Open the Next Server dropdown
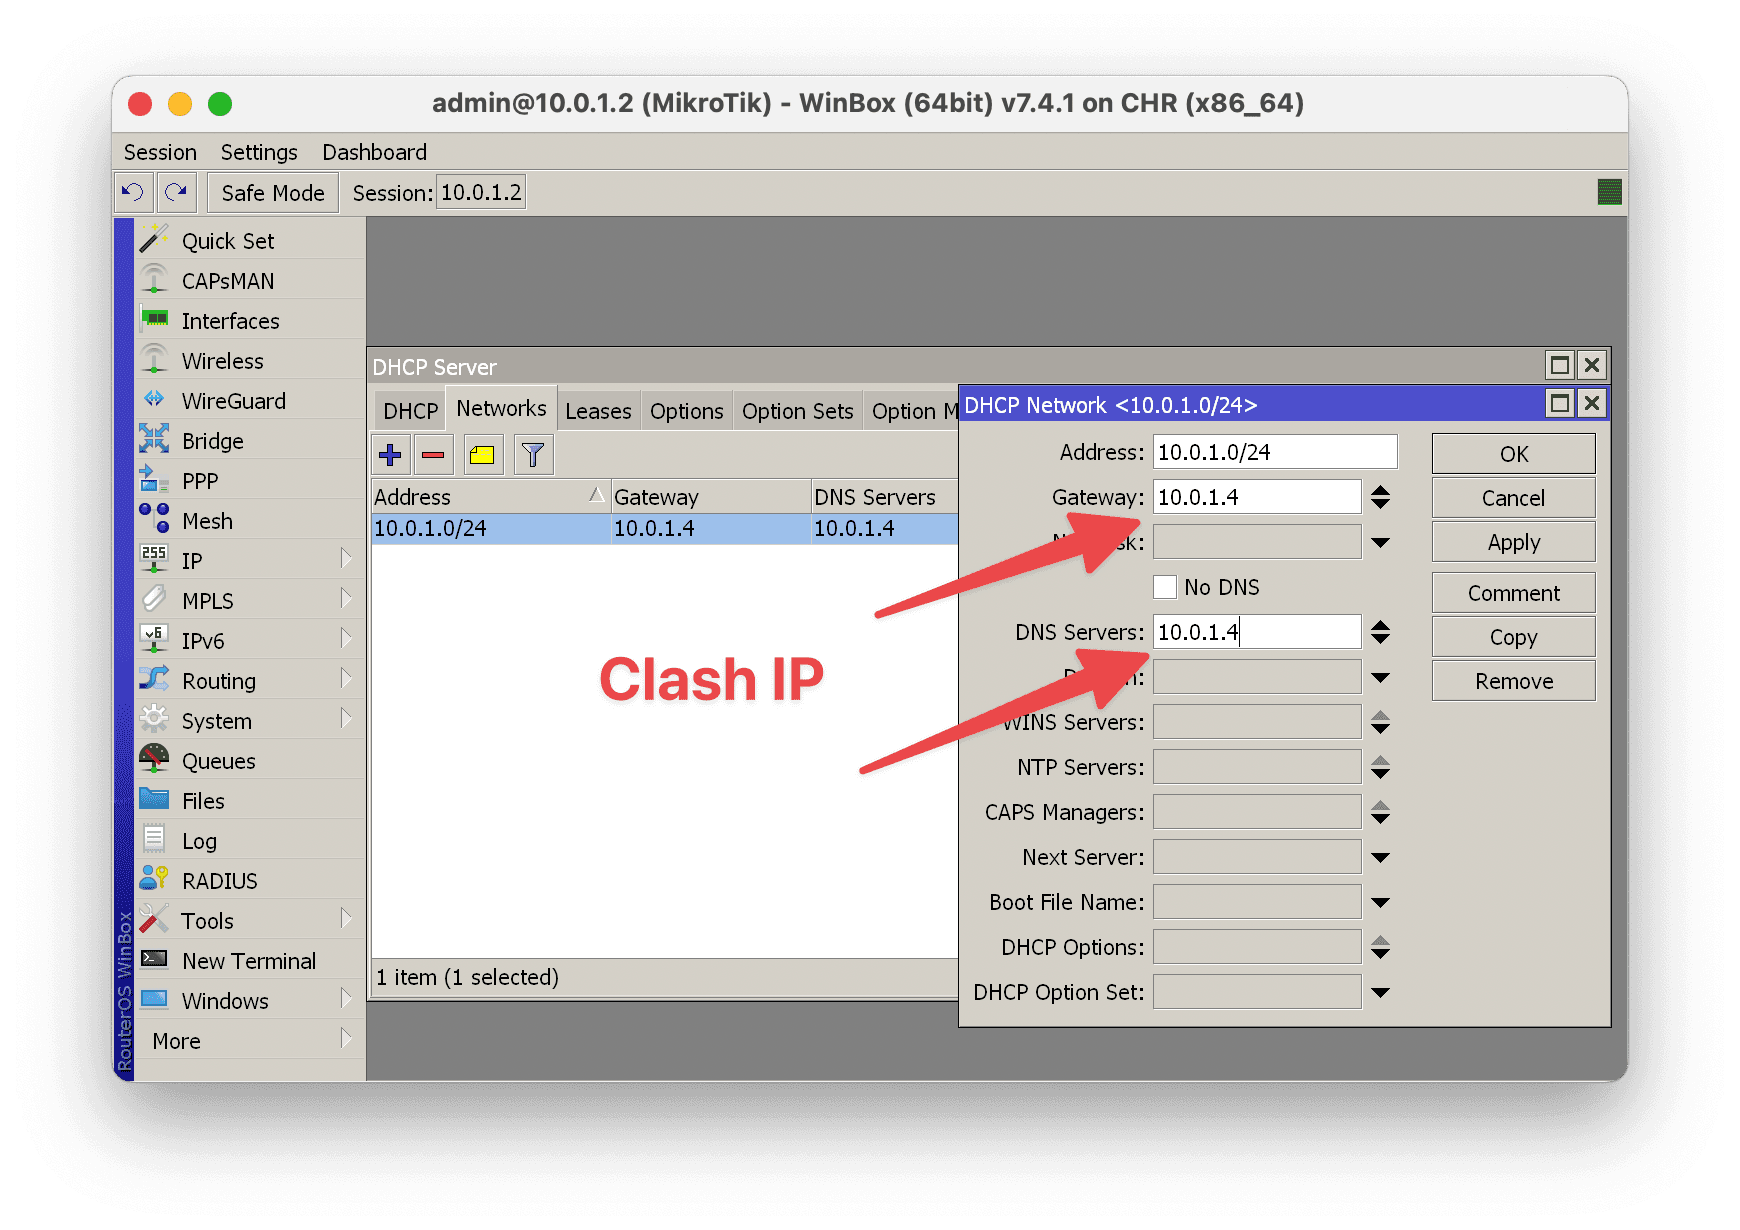Image resolution: width=1740 pixels, height=1230 pixels. [x=1381, y=856]
